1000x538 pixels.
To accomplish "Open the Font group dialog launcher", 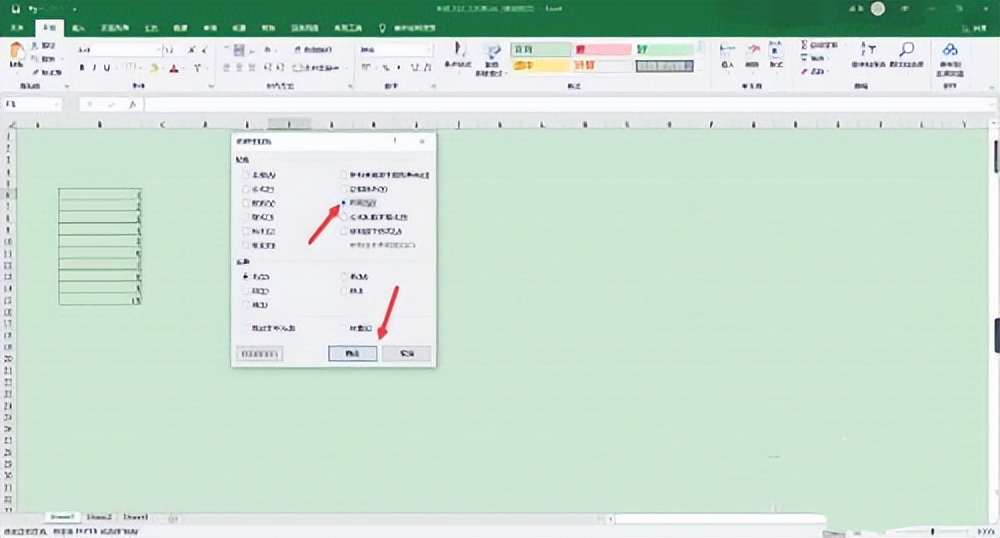I will pyautogui.click(x=211, y=86).
